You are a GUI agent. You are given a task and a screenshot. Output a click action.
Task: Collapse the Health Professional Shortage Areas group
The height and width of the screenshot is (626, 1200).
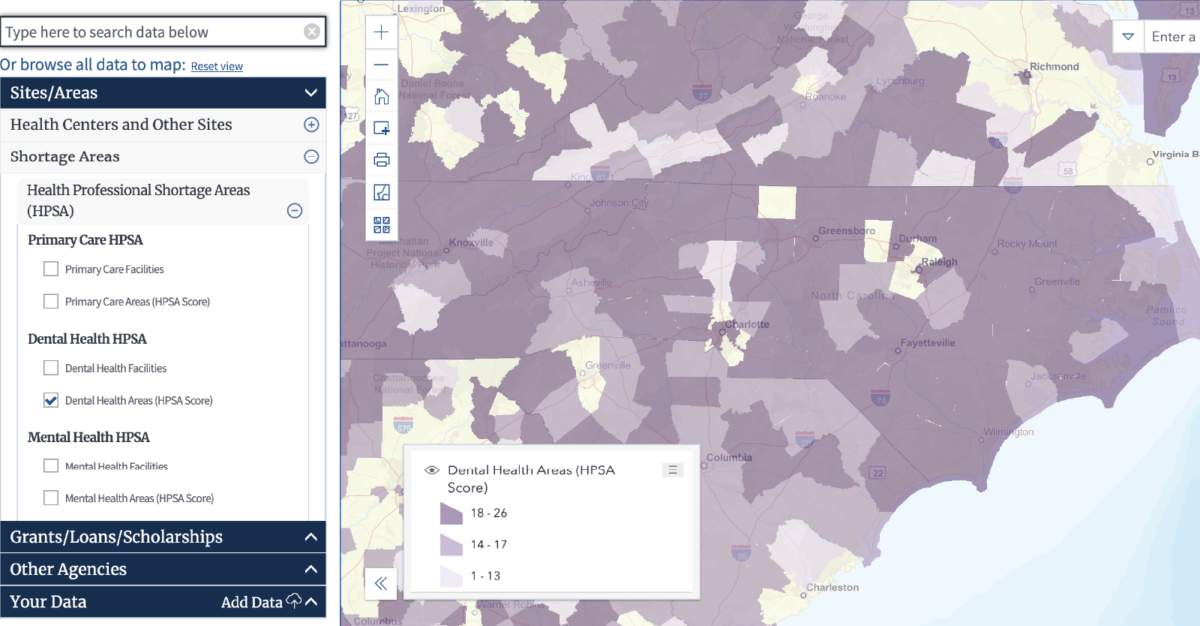tap(294, 211)
